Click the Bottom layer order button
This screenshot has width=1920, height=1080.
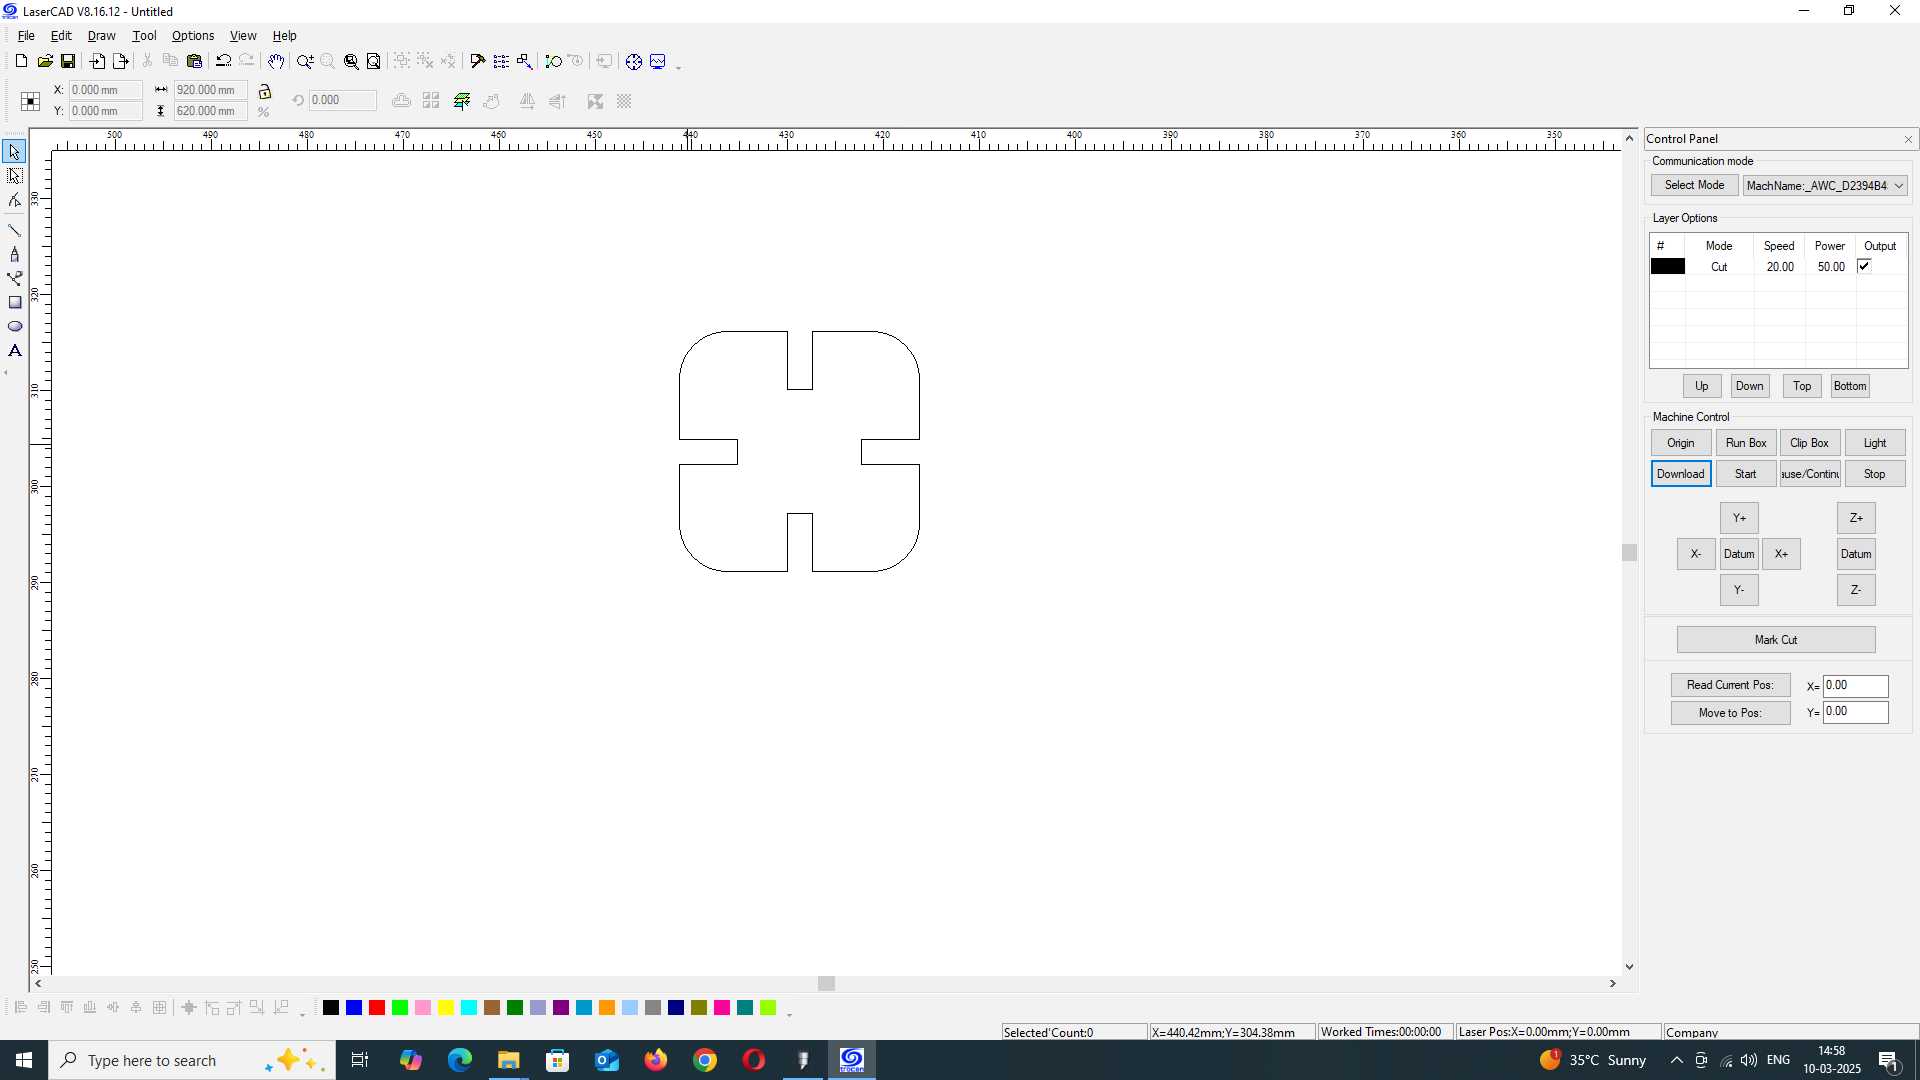click(1850, 386)
